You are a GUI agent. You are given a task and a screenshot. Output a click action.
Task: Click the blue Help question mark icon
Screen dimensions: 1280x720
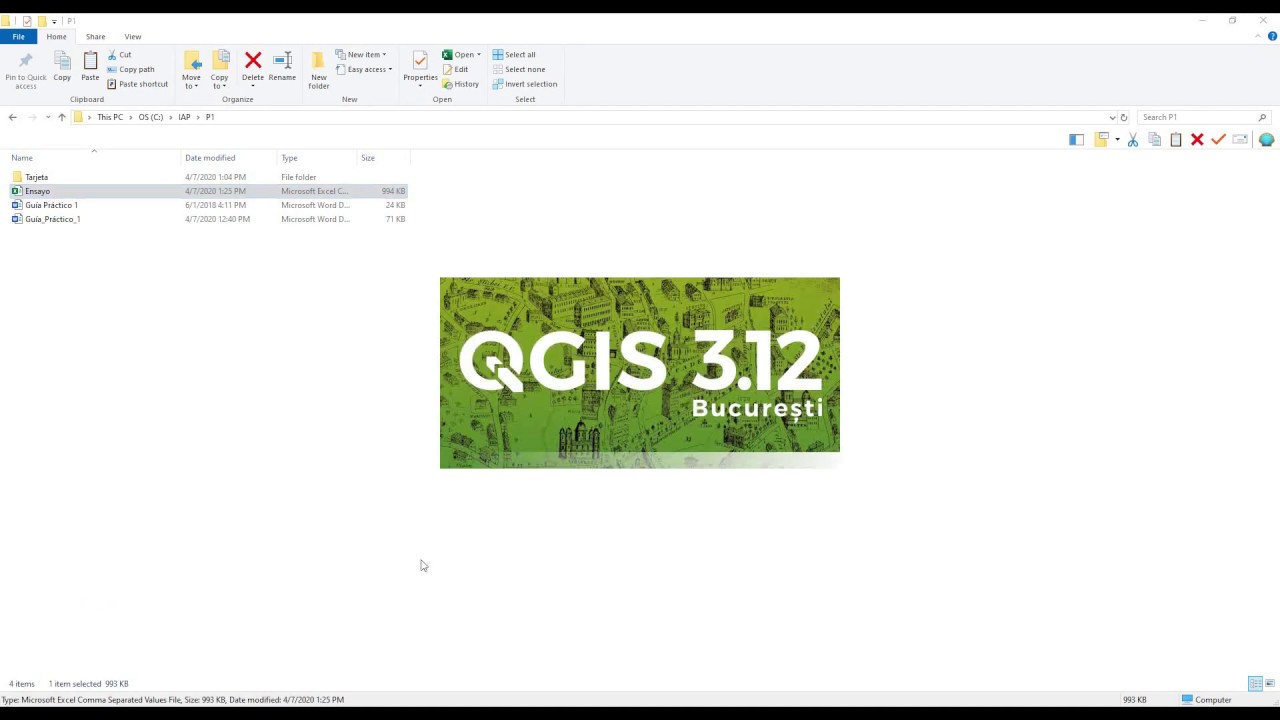coord(1273,37)
